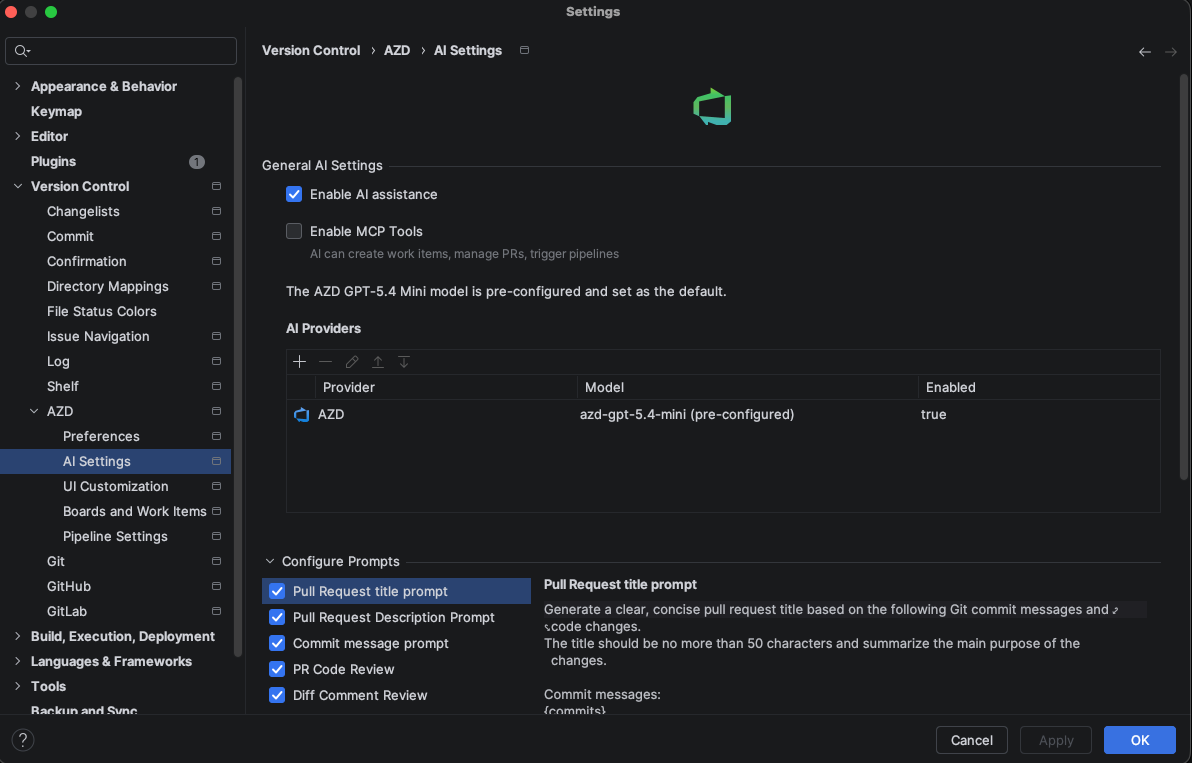Screen dimensions: 1192x763
Task: Expand Appearance & Behavior tree node
Action: [17, 87]
